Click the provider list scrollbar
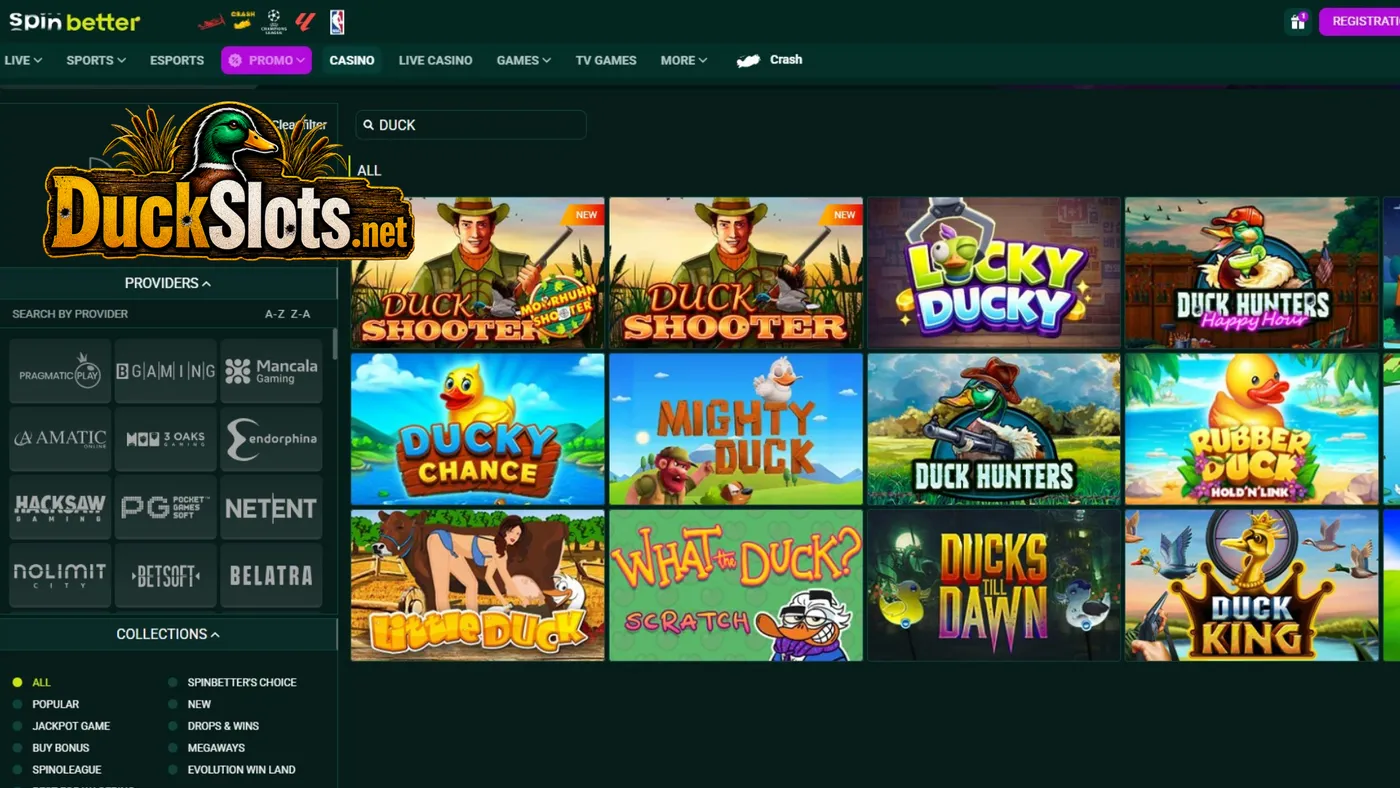Viewport: 1400px width, 788px height. [x=335, y=344]
